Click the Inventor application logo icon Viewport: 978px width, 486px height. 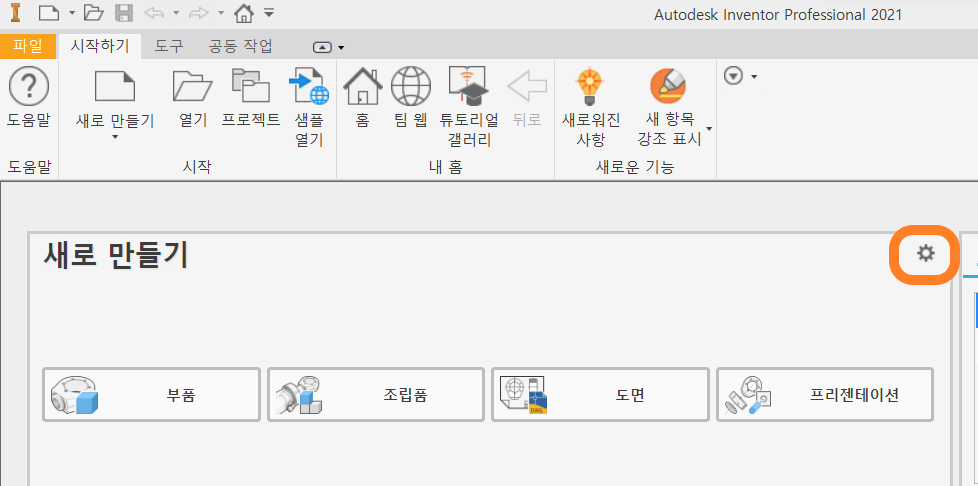pyautogui.click(x=15, y=13)
